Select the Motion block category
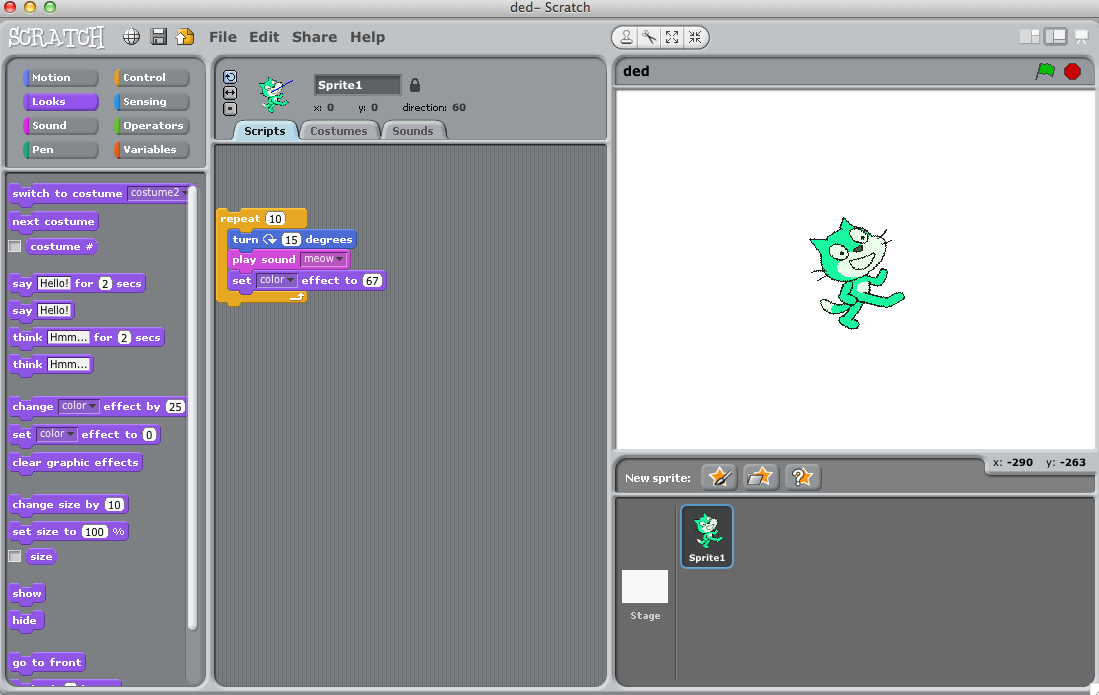Viewport: 1099px width, 695px height. tap(60, 77)
